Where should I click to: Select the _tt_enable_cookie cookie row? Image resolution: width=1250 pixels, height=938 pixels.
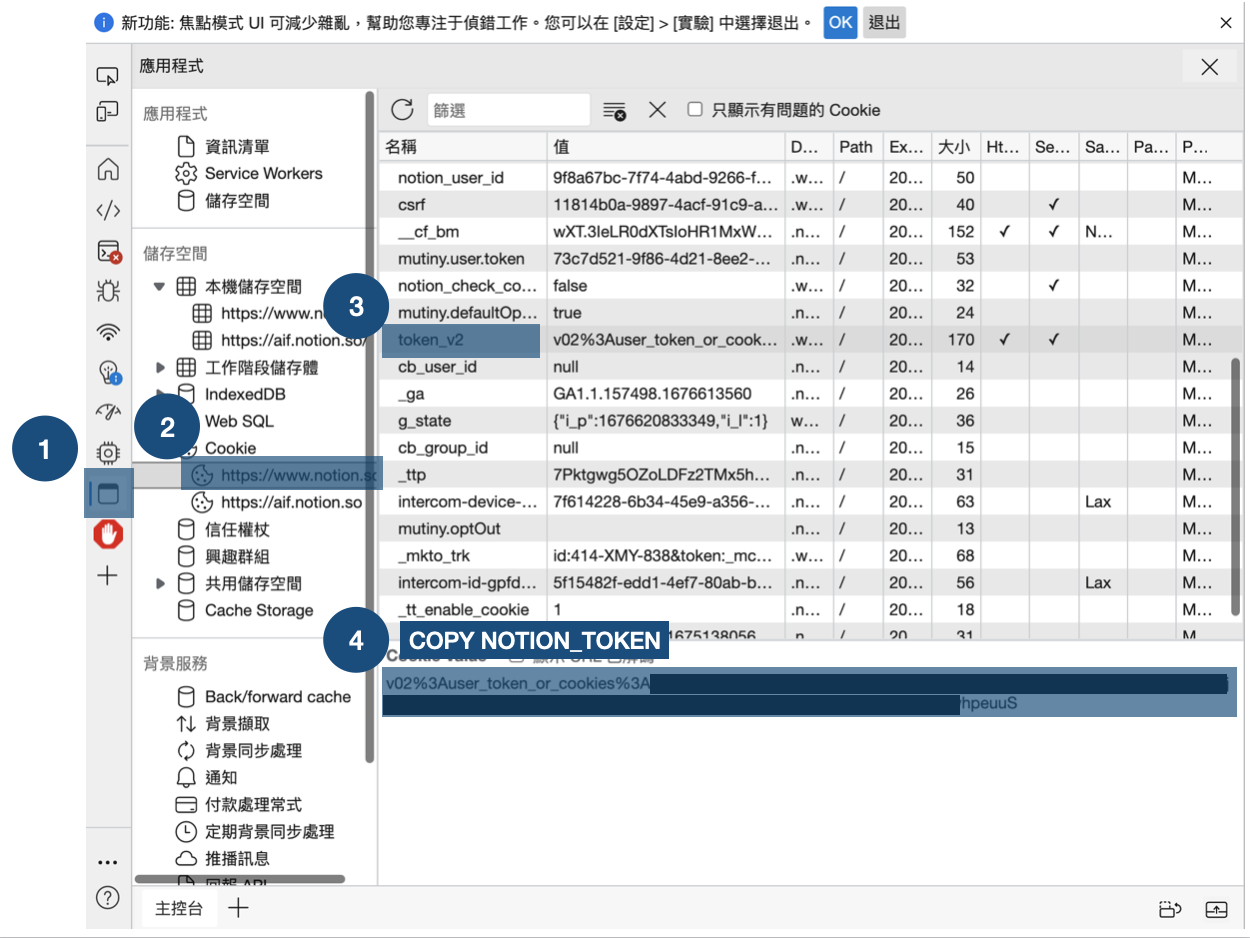pyautogui.click(x=809, y=610)
